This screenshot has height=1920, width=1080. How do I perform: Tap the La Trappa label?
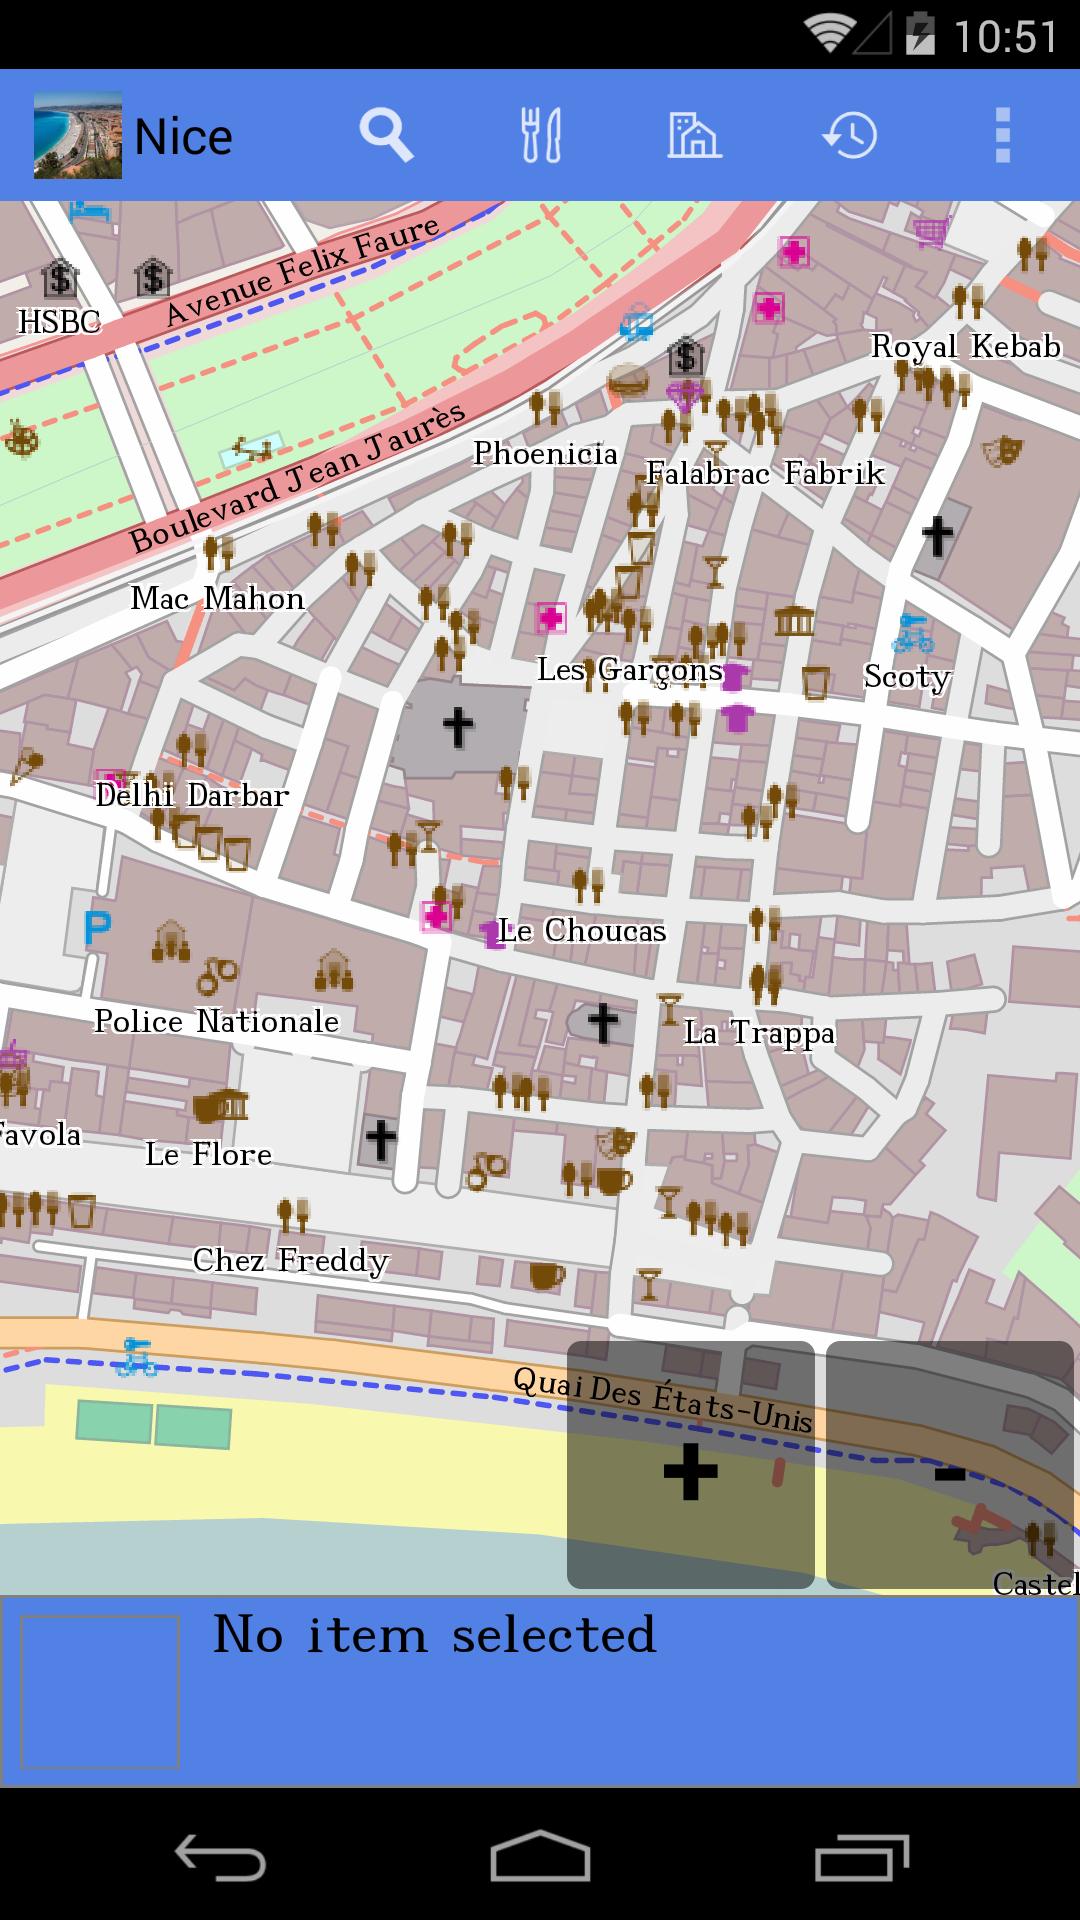(760, 1033)
